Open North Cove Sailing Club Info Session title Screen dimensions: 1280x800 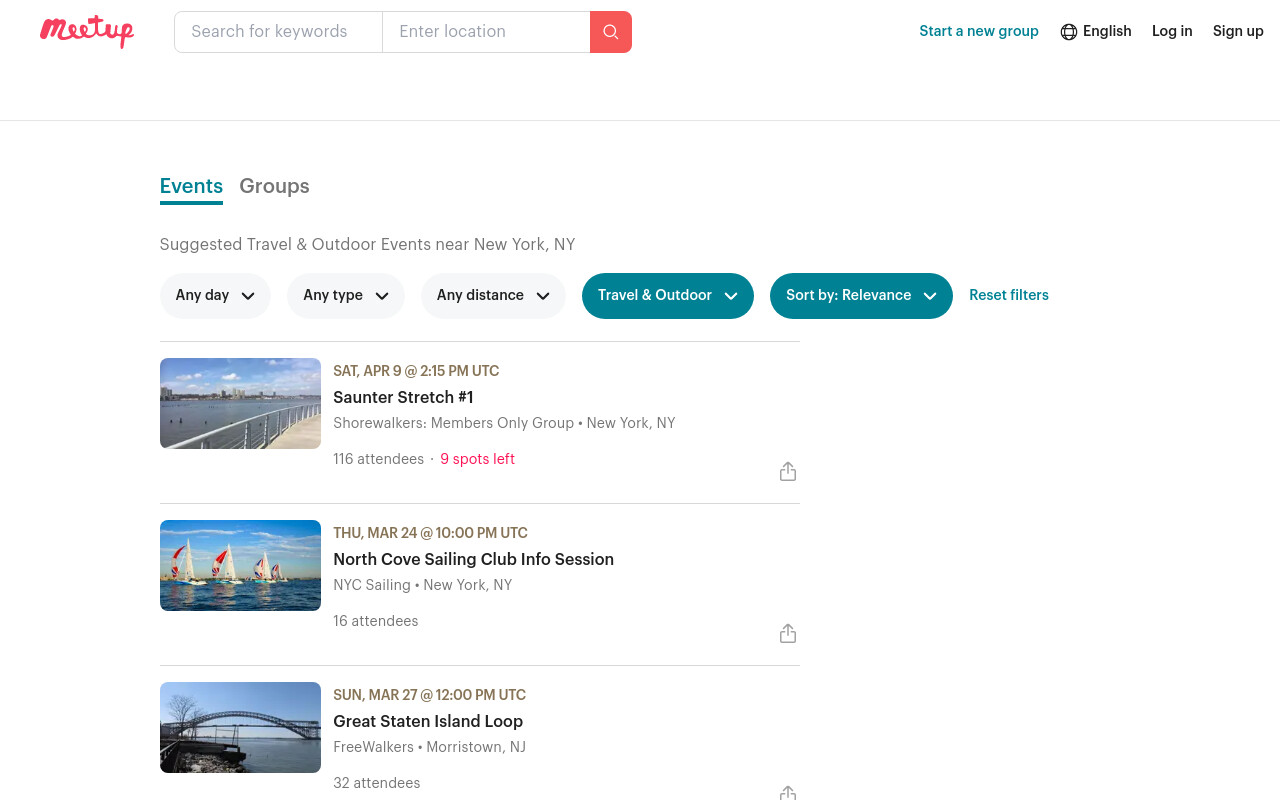tap(473, 559)
